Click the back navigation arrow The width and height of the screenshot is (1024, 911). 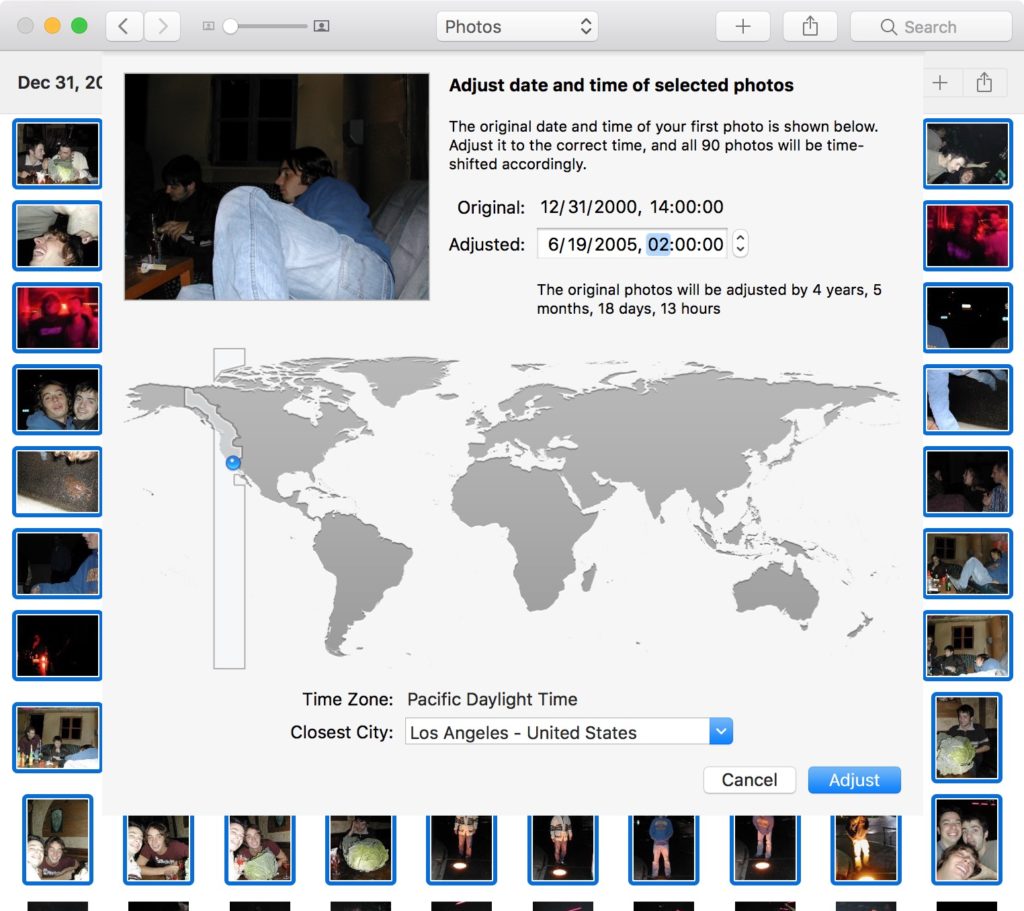(x=123, y=27)
